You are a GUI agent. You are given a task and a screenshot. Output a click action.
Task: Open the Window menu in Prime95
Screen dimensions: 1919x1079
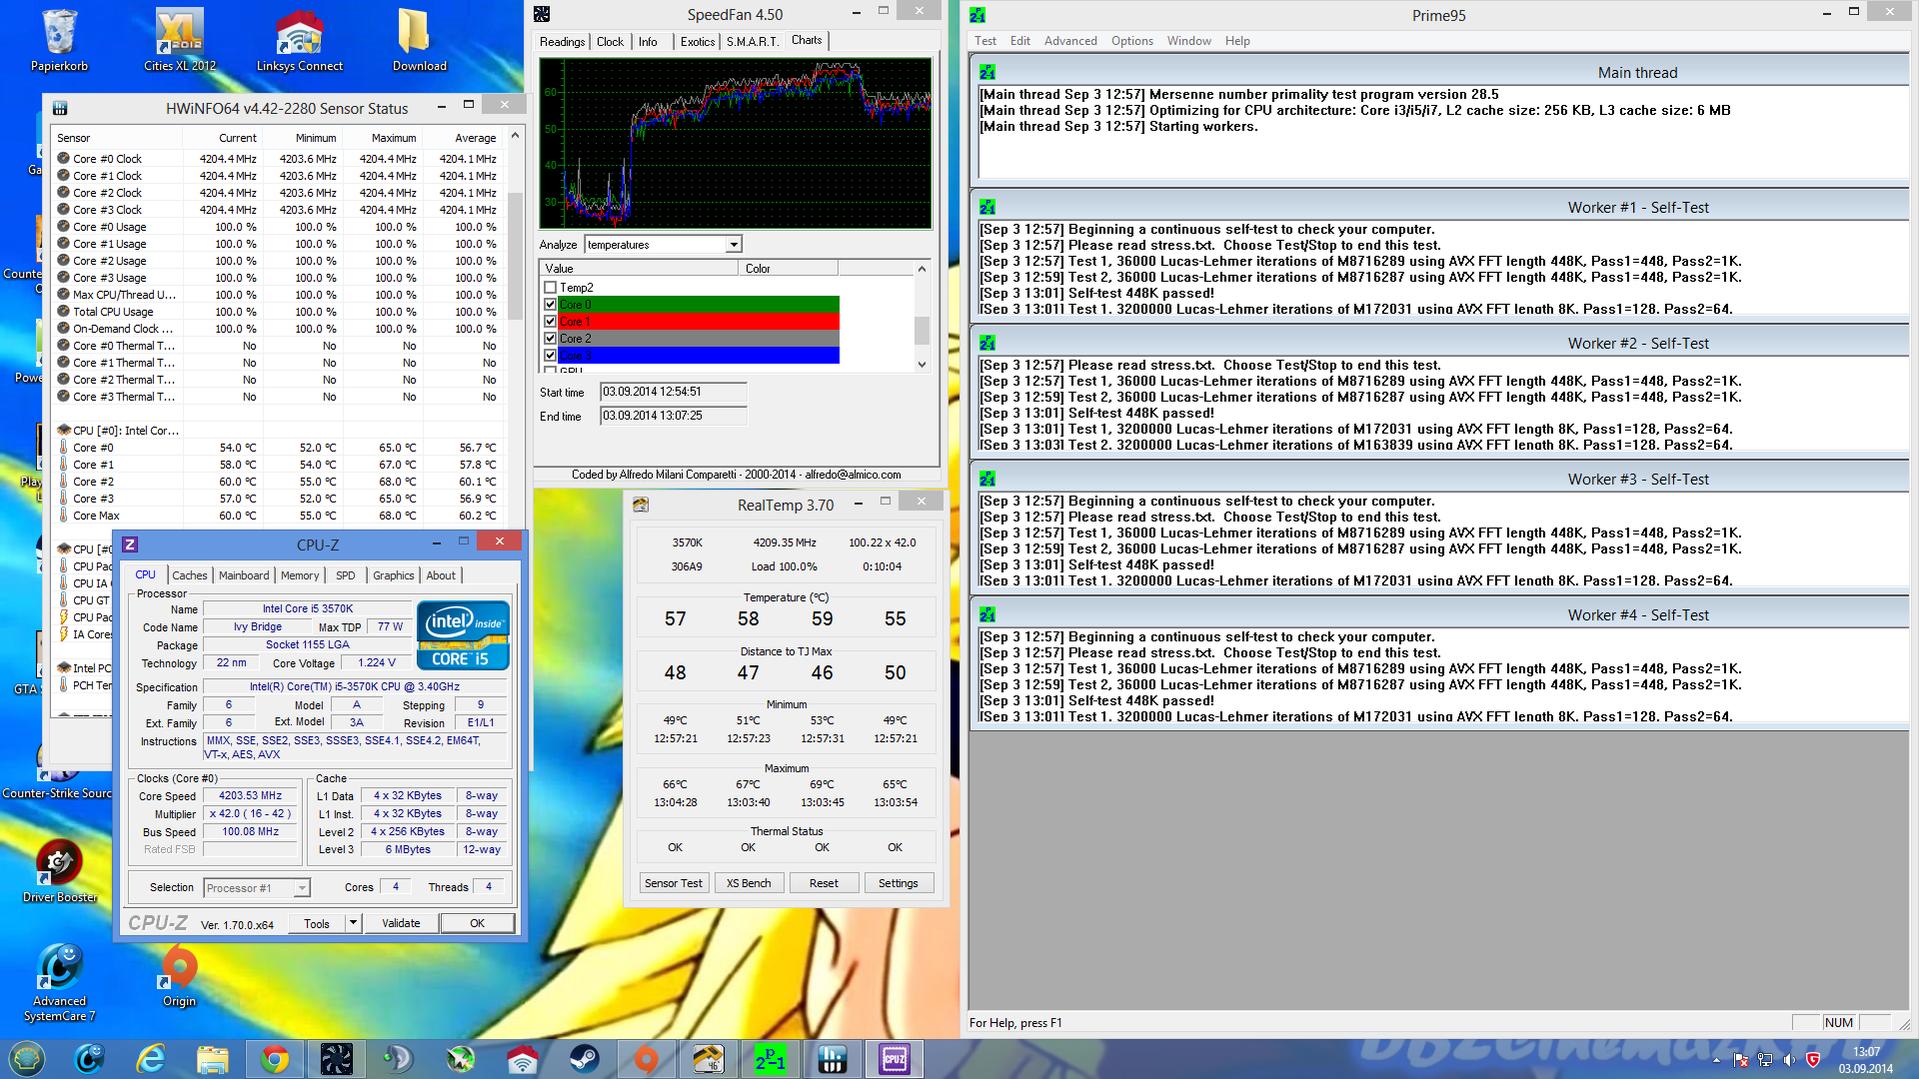[x=1189, y=41]
